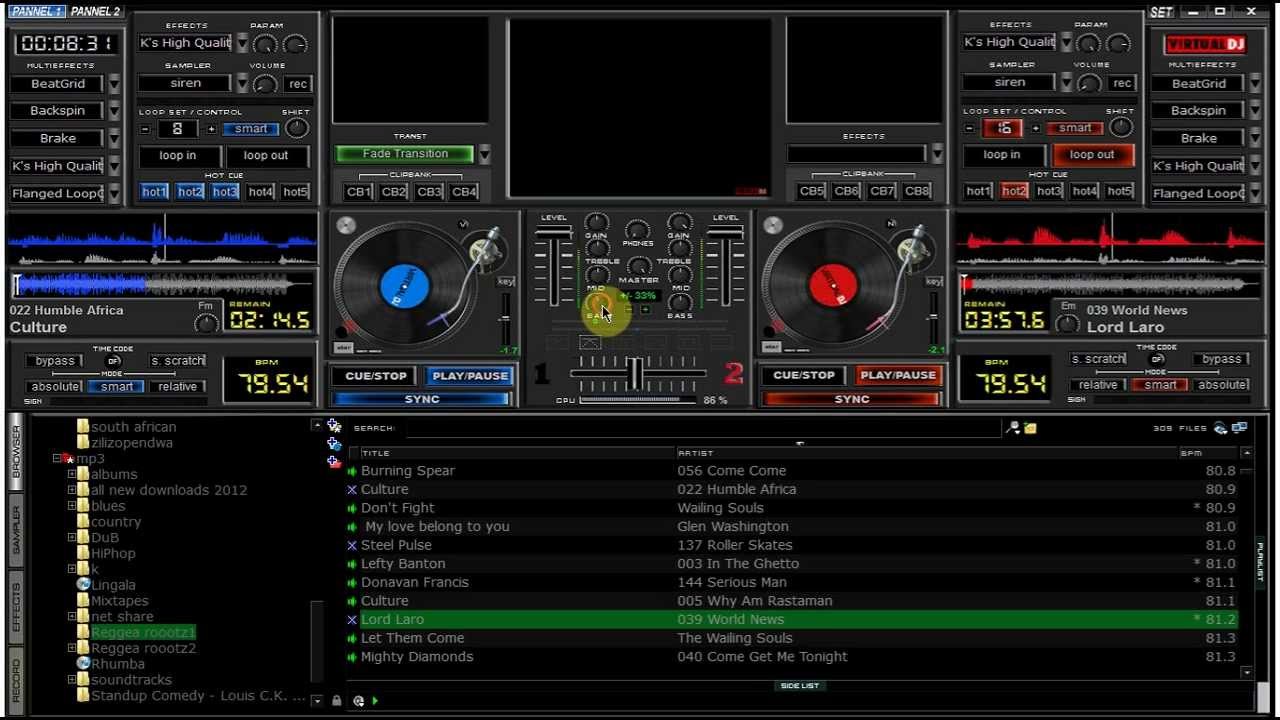Enable left deck bypass timecode
Screen dimensions: 1280x720
(x=55, y=361)
